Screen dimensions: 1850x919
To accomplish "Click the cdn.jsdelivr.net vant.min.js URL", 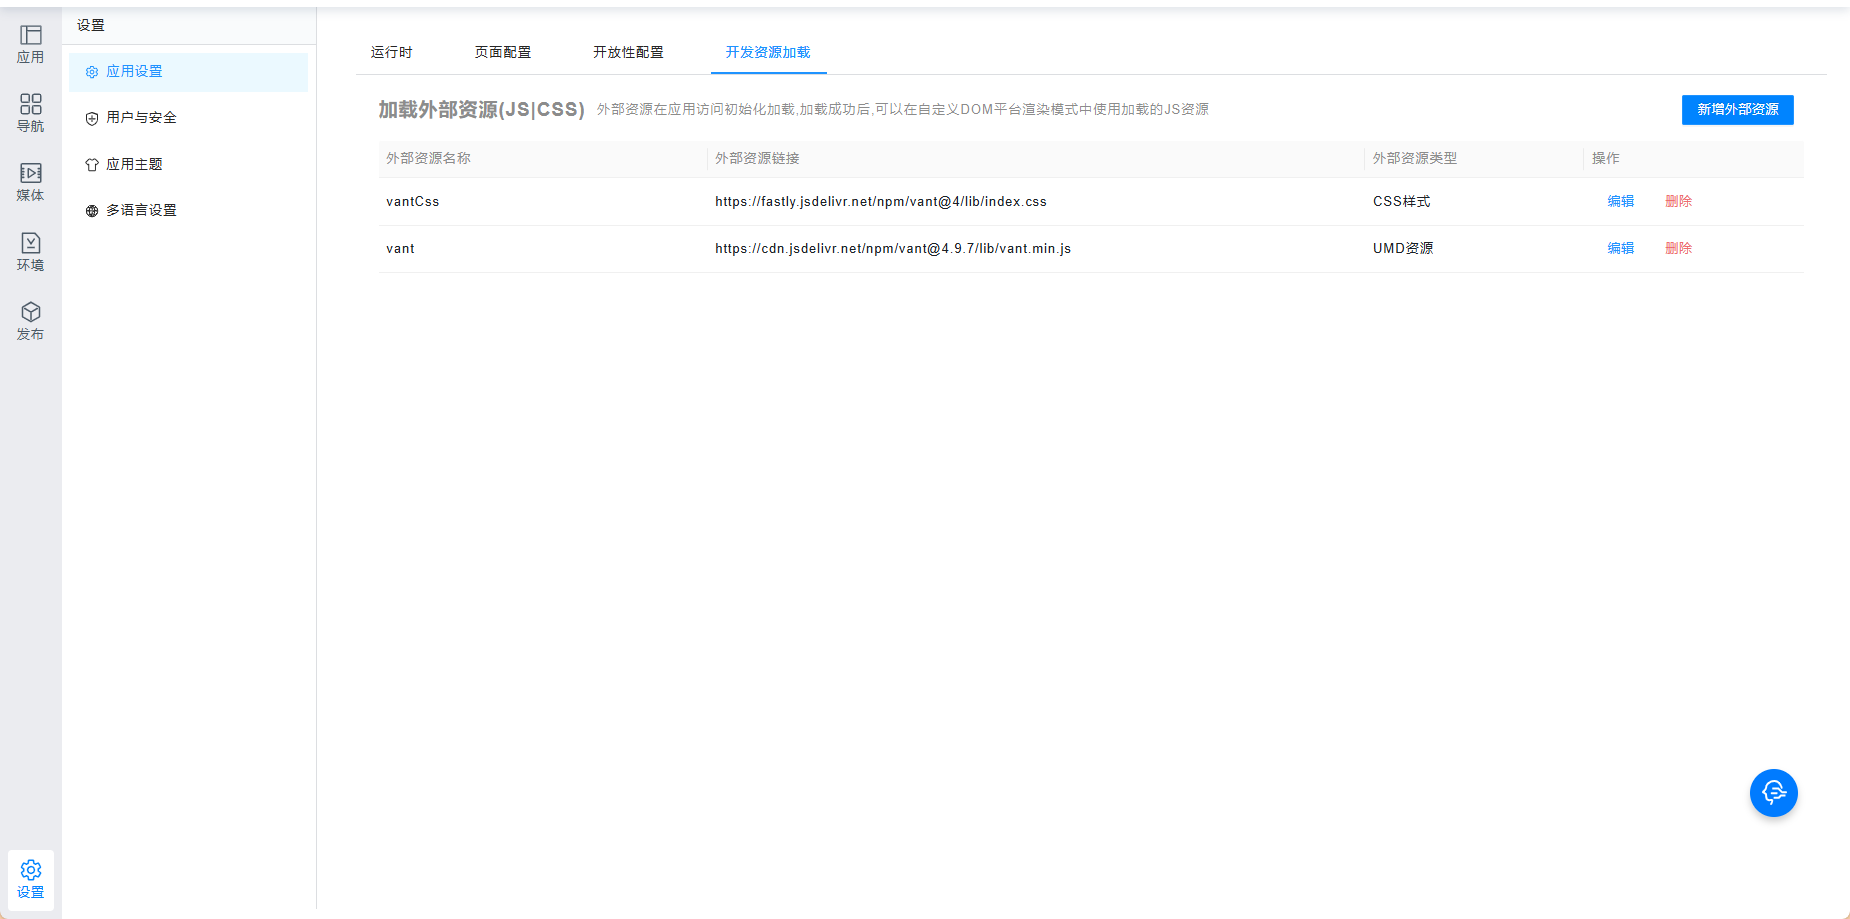I will click(893, 248).
